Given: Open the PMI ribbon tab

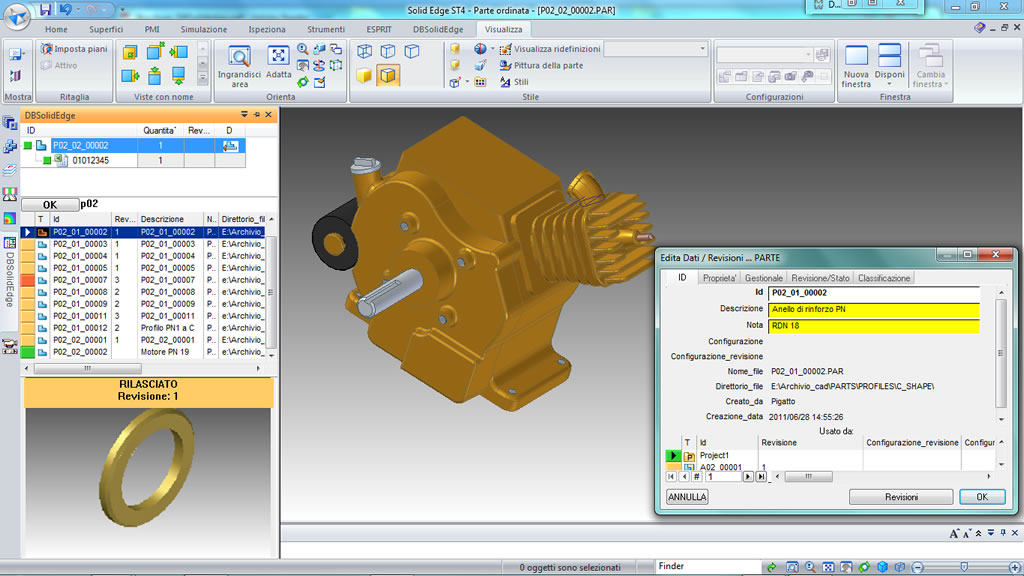Looking at the screenshot, I should [x=152, y=29].
